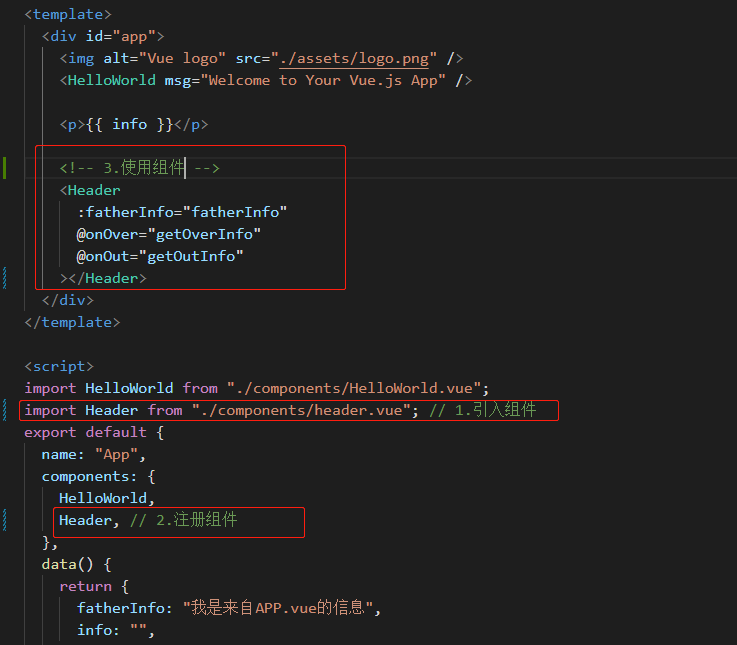The width and height of the screenshot is (737, 645).
Task: Click the info: "" property line
Action: click(116, 630)
